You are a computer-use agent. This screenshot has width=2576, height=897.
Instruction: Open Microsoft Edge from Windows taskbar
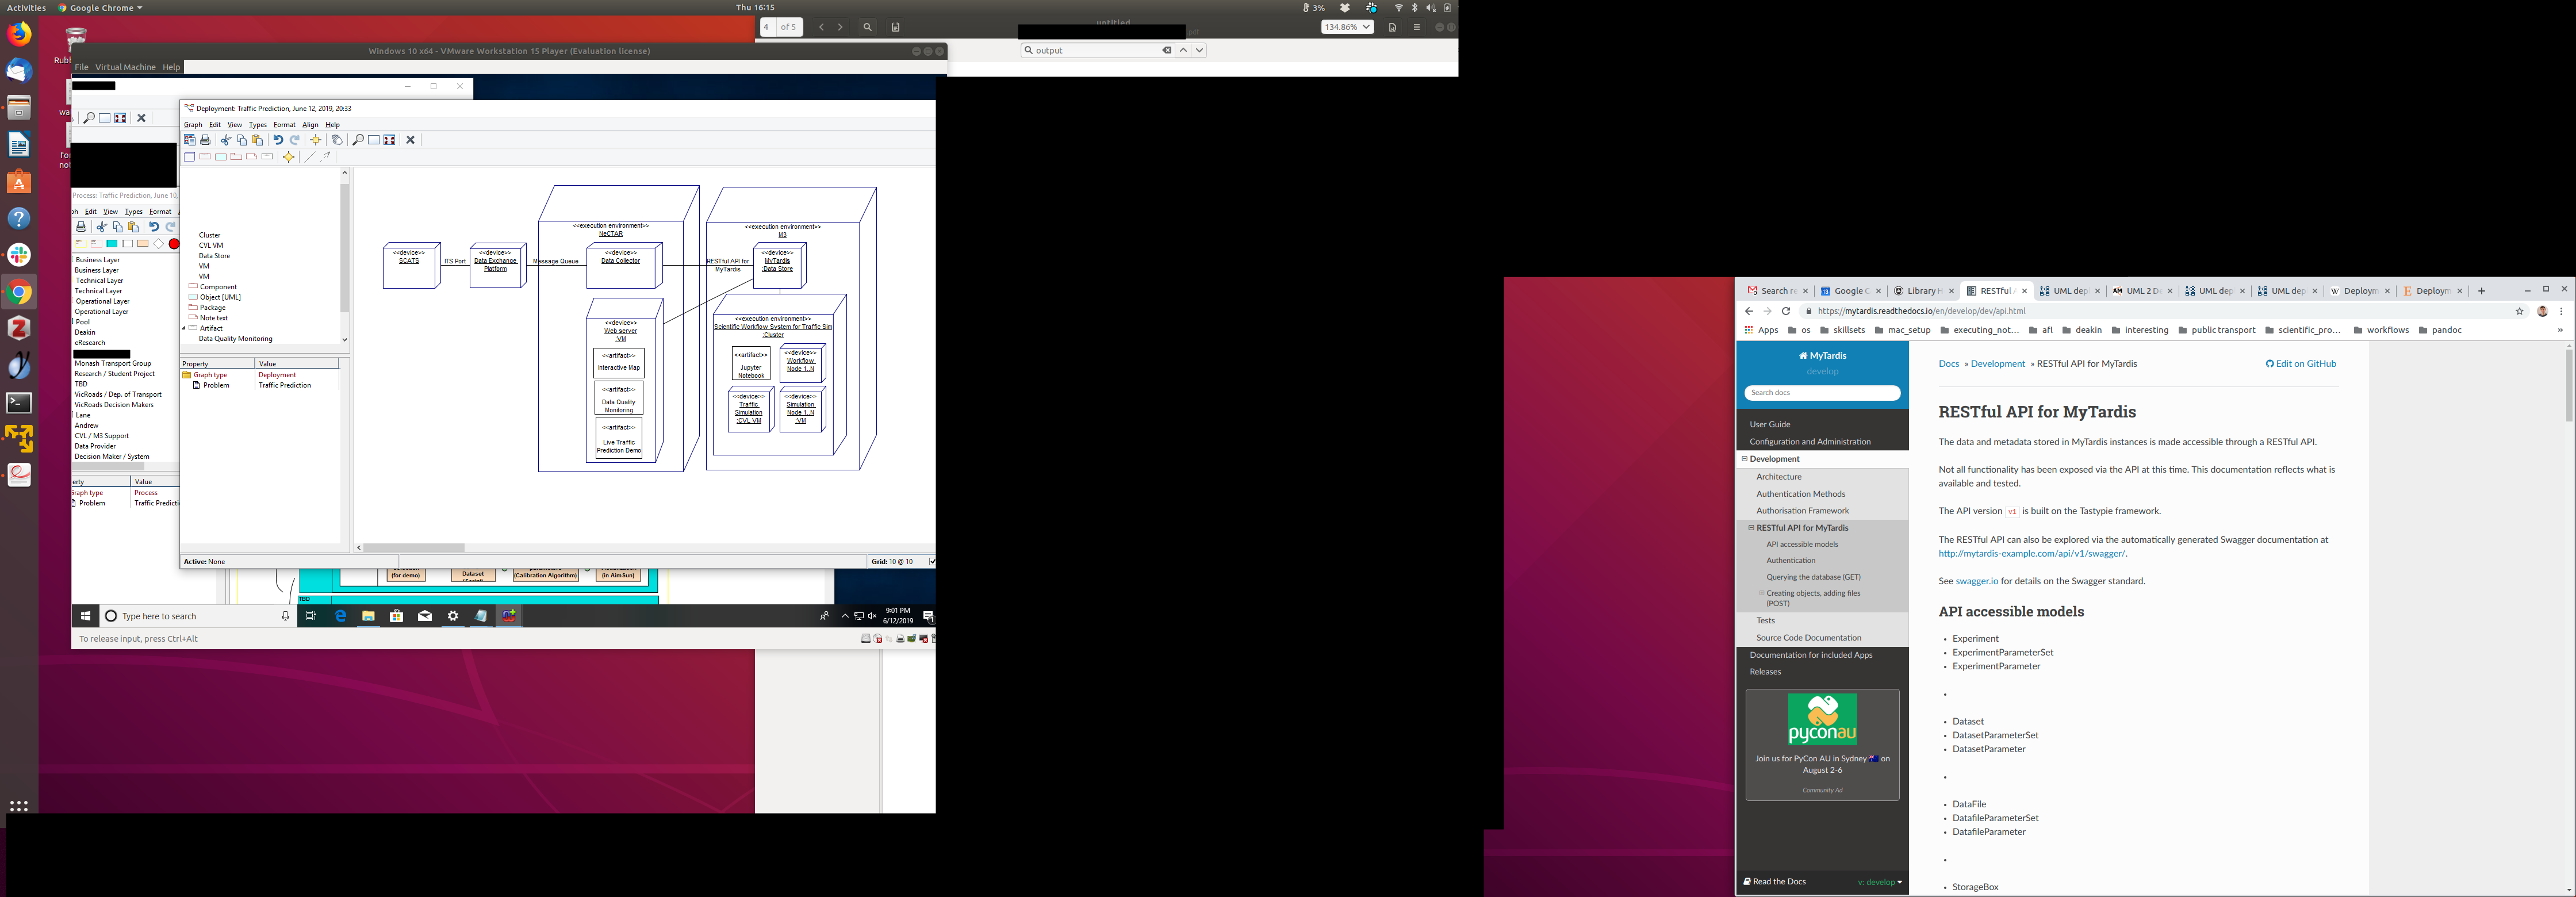coord(340,616)
